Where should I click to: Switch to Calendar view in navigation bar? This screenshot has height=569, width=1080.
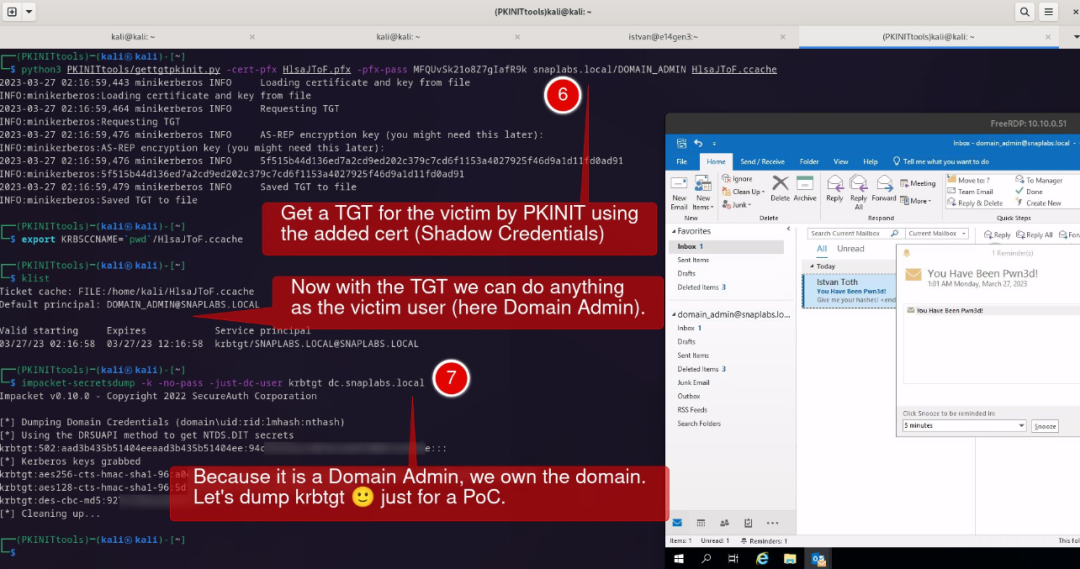coord(700,524)
